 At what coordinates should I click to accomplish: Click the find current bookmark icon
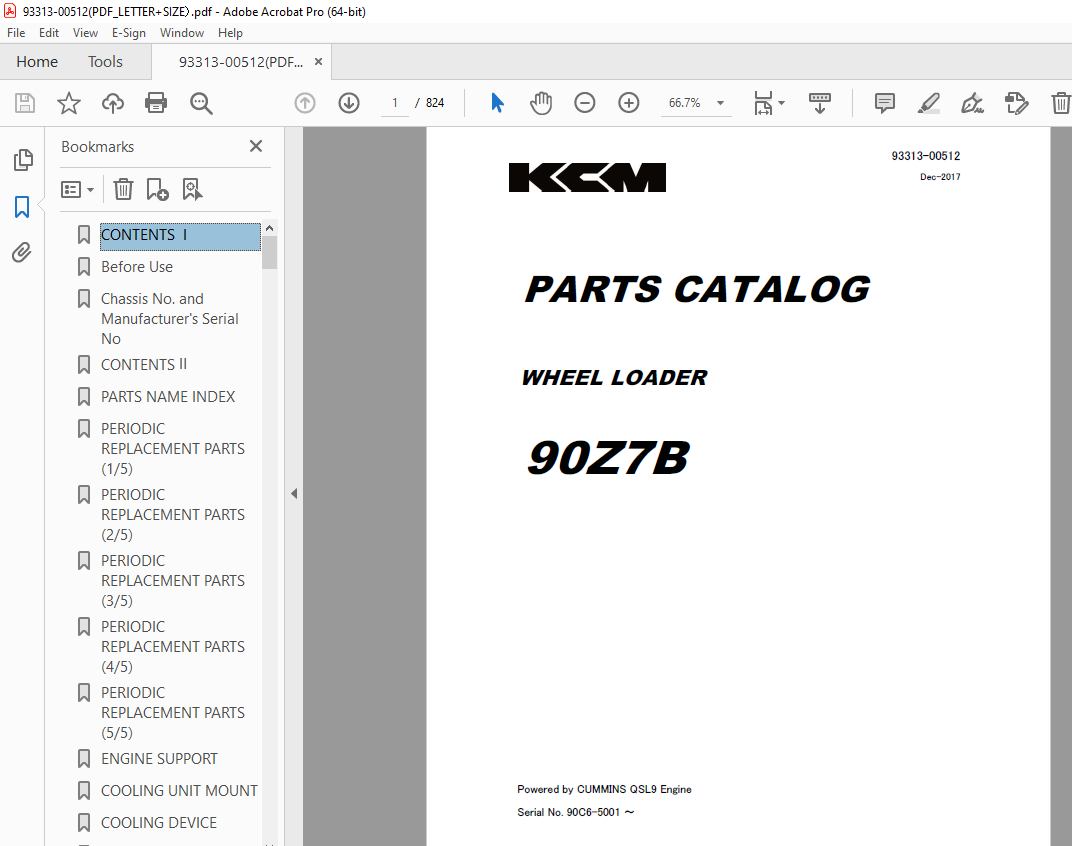tap(192, 189)
